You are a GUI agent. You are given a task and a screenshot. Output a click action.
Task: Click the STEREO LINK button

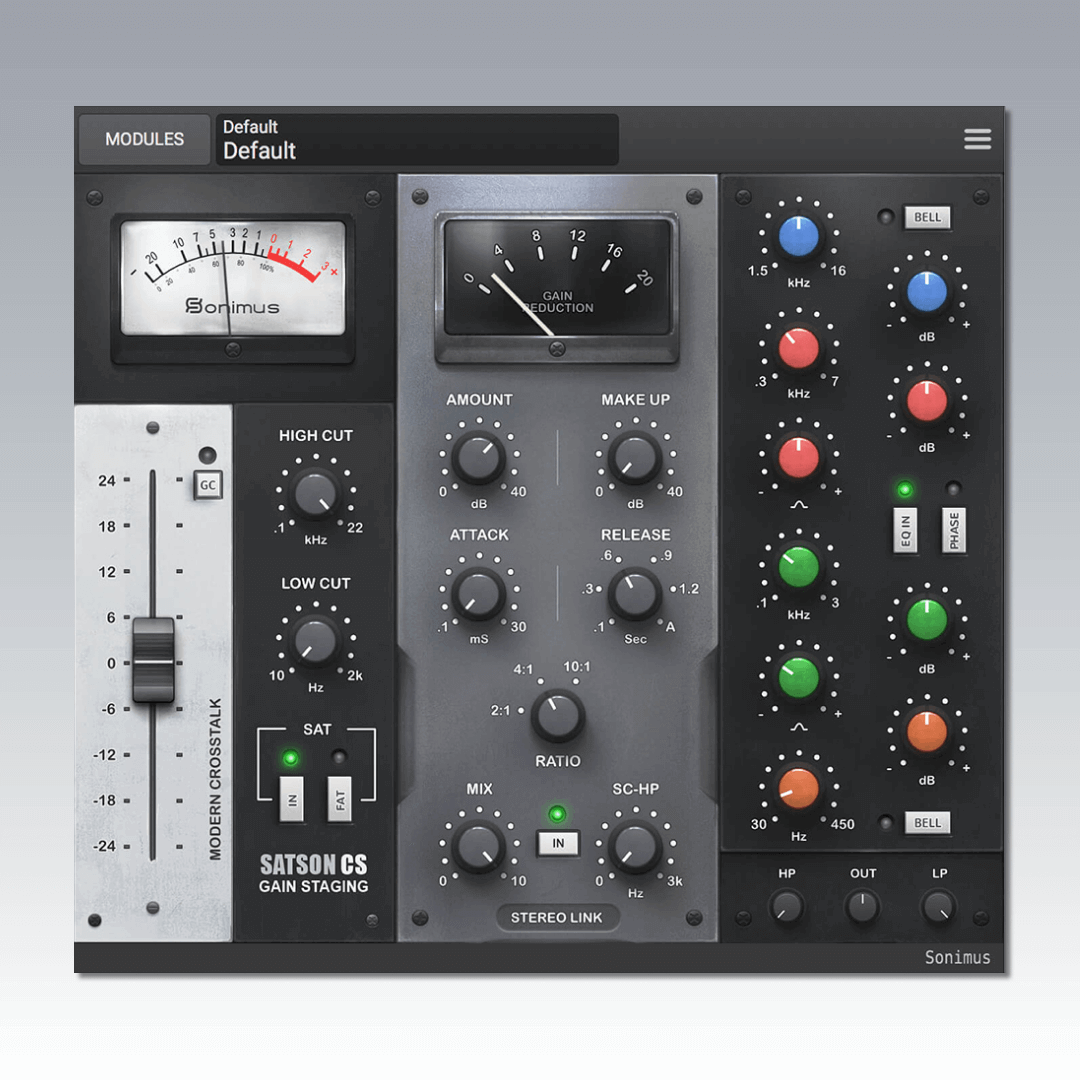pos(557,917)
